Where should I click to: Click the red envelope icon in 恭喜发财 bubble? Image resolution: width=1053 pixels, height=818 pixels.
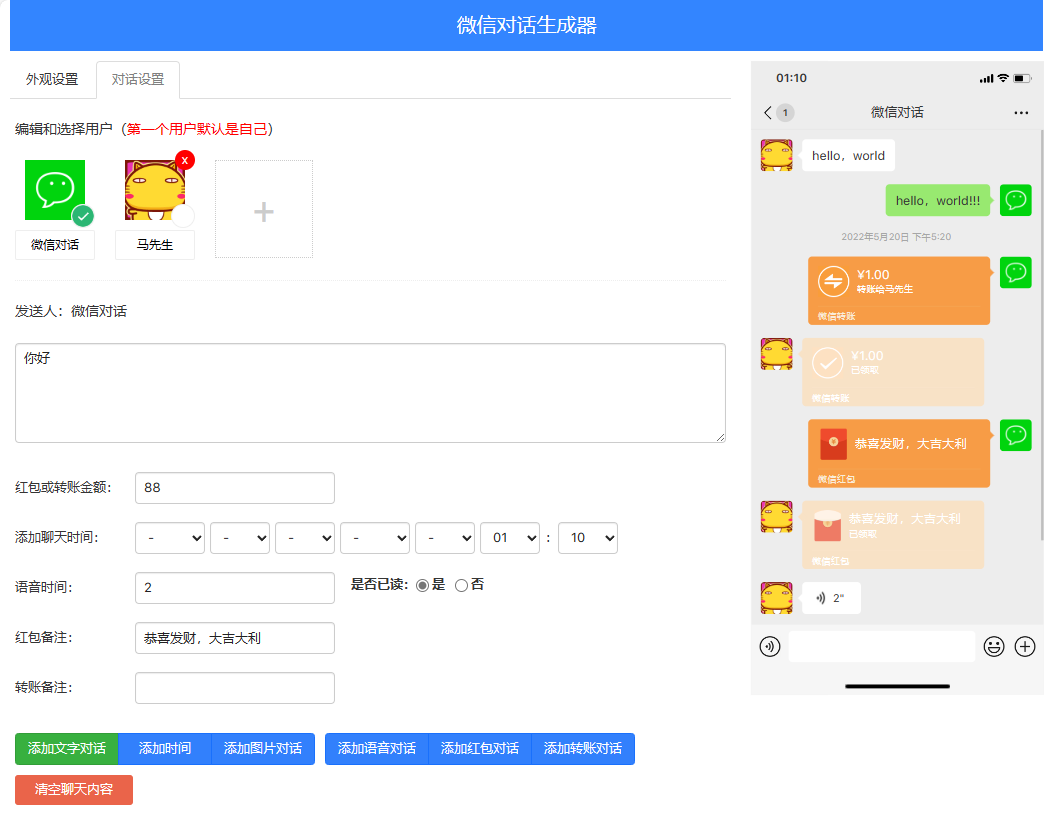pos(833,444)
